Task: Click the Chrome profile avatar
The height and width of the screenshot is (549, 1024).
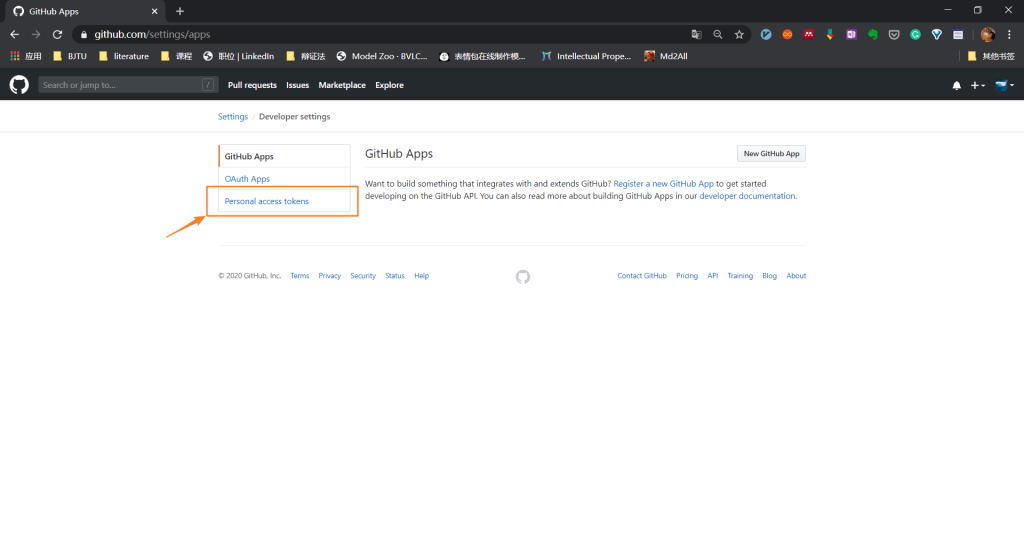Action: tap(988, 35)
